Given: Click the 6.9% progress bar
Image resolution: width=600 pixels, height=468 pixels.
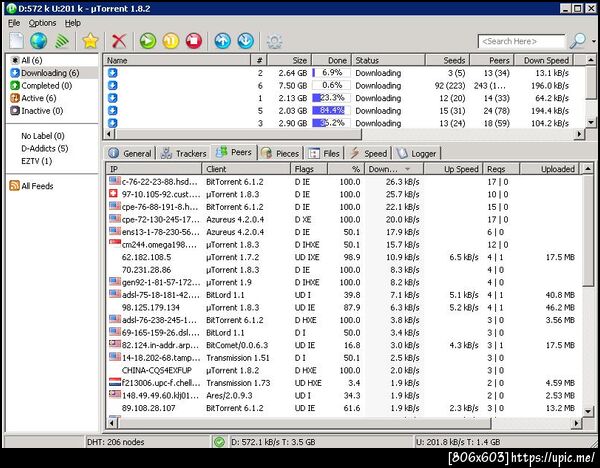Looking at the screenshot, I should [331, 73].
